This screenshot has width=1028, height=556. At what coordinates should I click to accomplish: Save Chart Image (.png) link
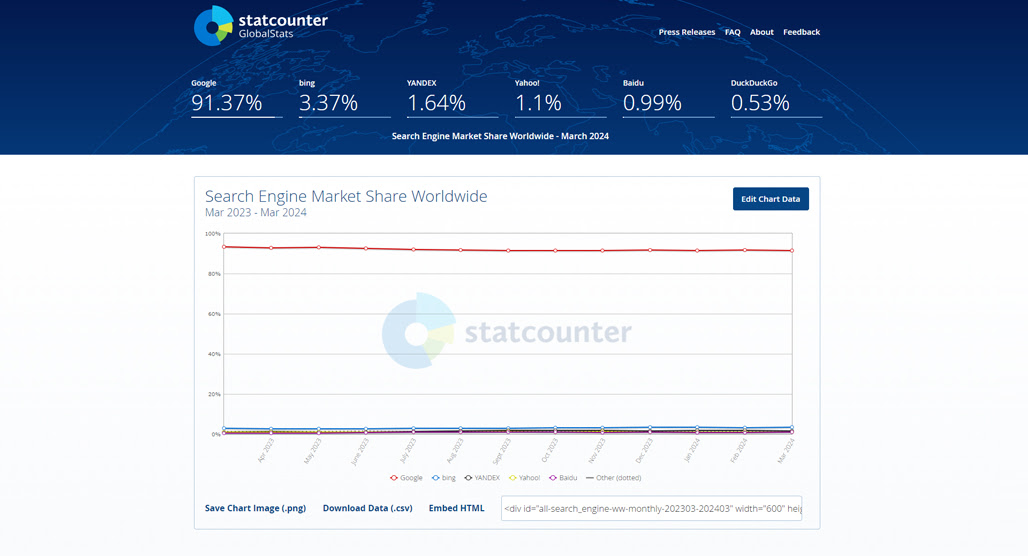coord(255,508)
